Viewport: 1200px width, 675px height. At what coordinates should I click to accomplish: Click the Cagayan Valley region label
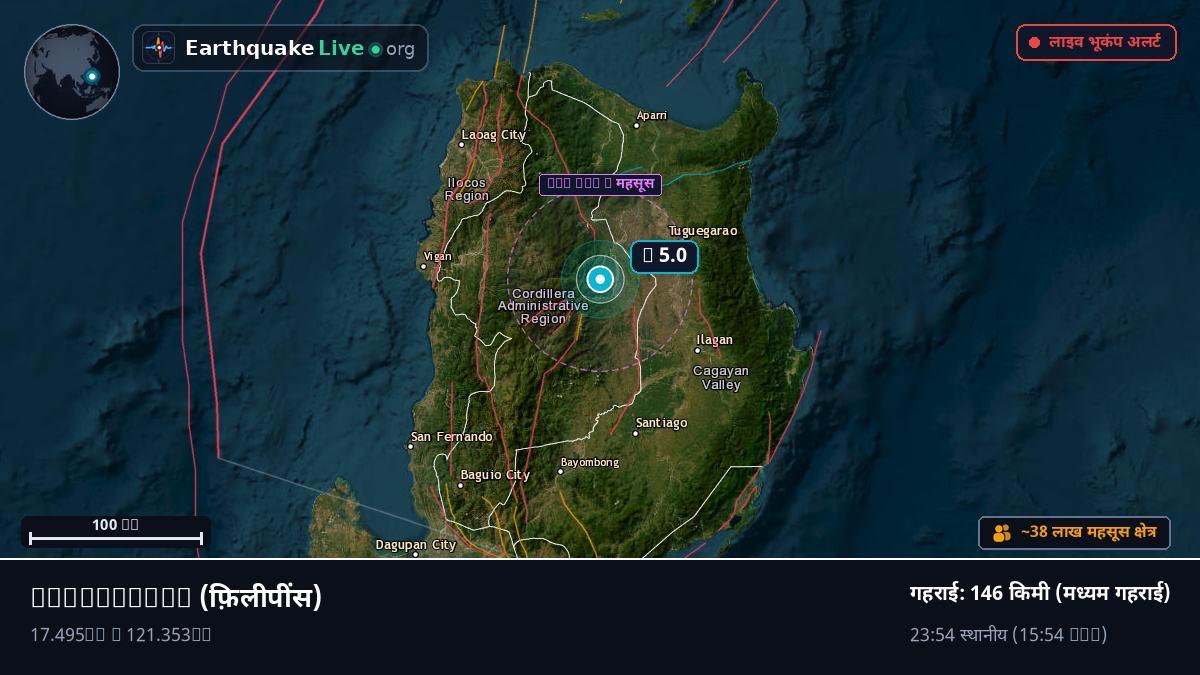pyautogui.click(x=721, y=378)
